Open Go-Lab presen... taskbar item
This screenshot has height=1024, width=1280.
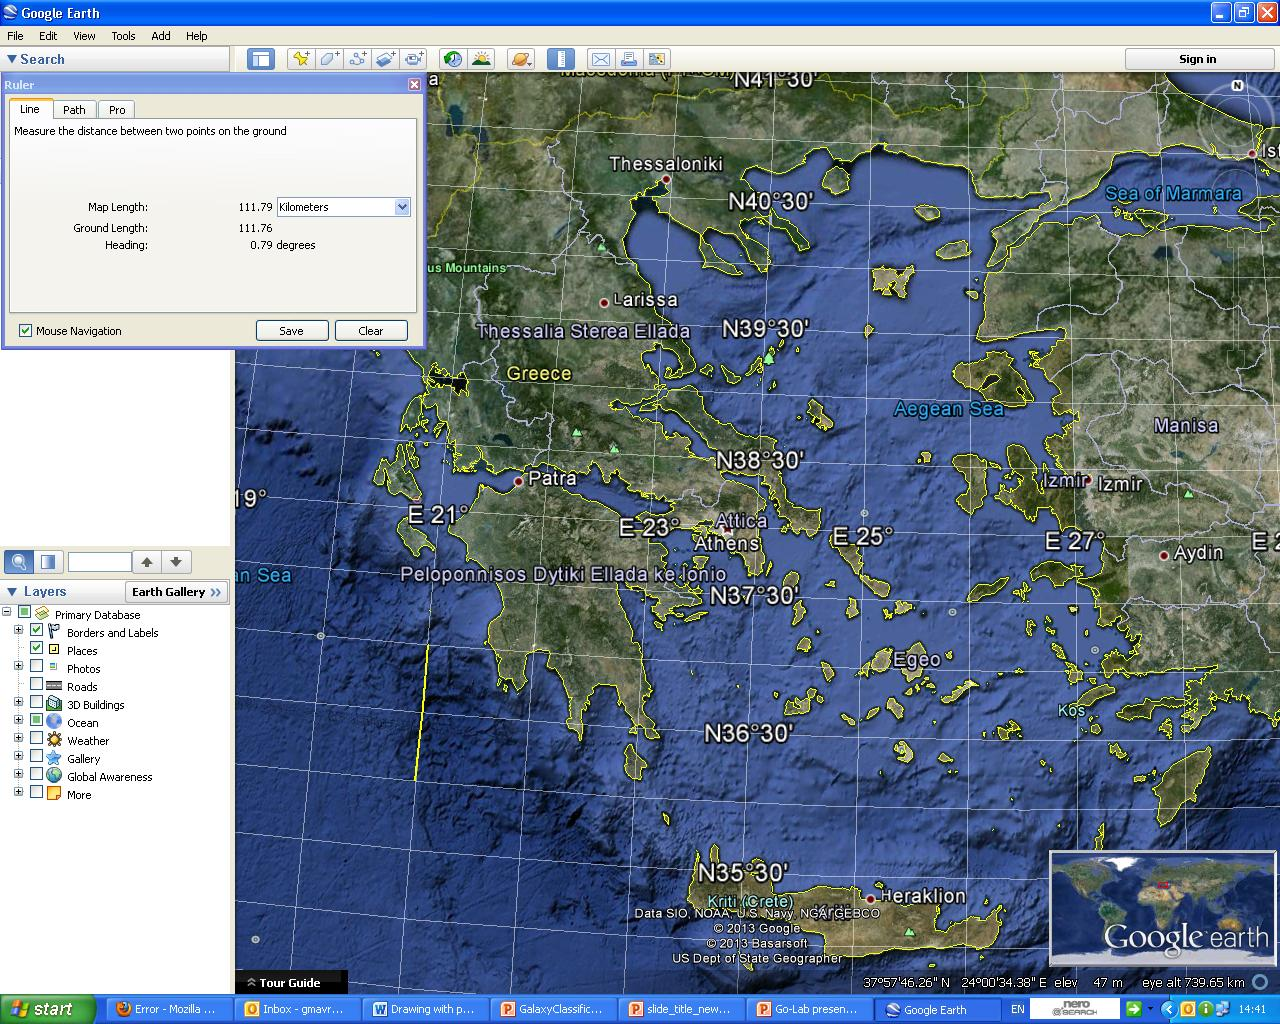click(808, 1009)
